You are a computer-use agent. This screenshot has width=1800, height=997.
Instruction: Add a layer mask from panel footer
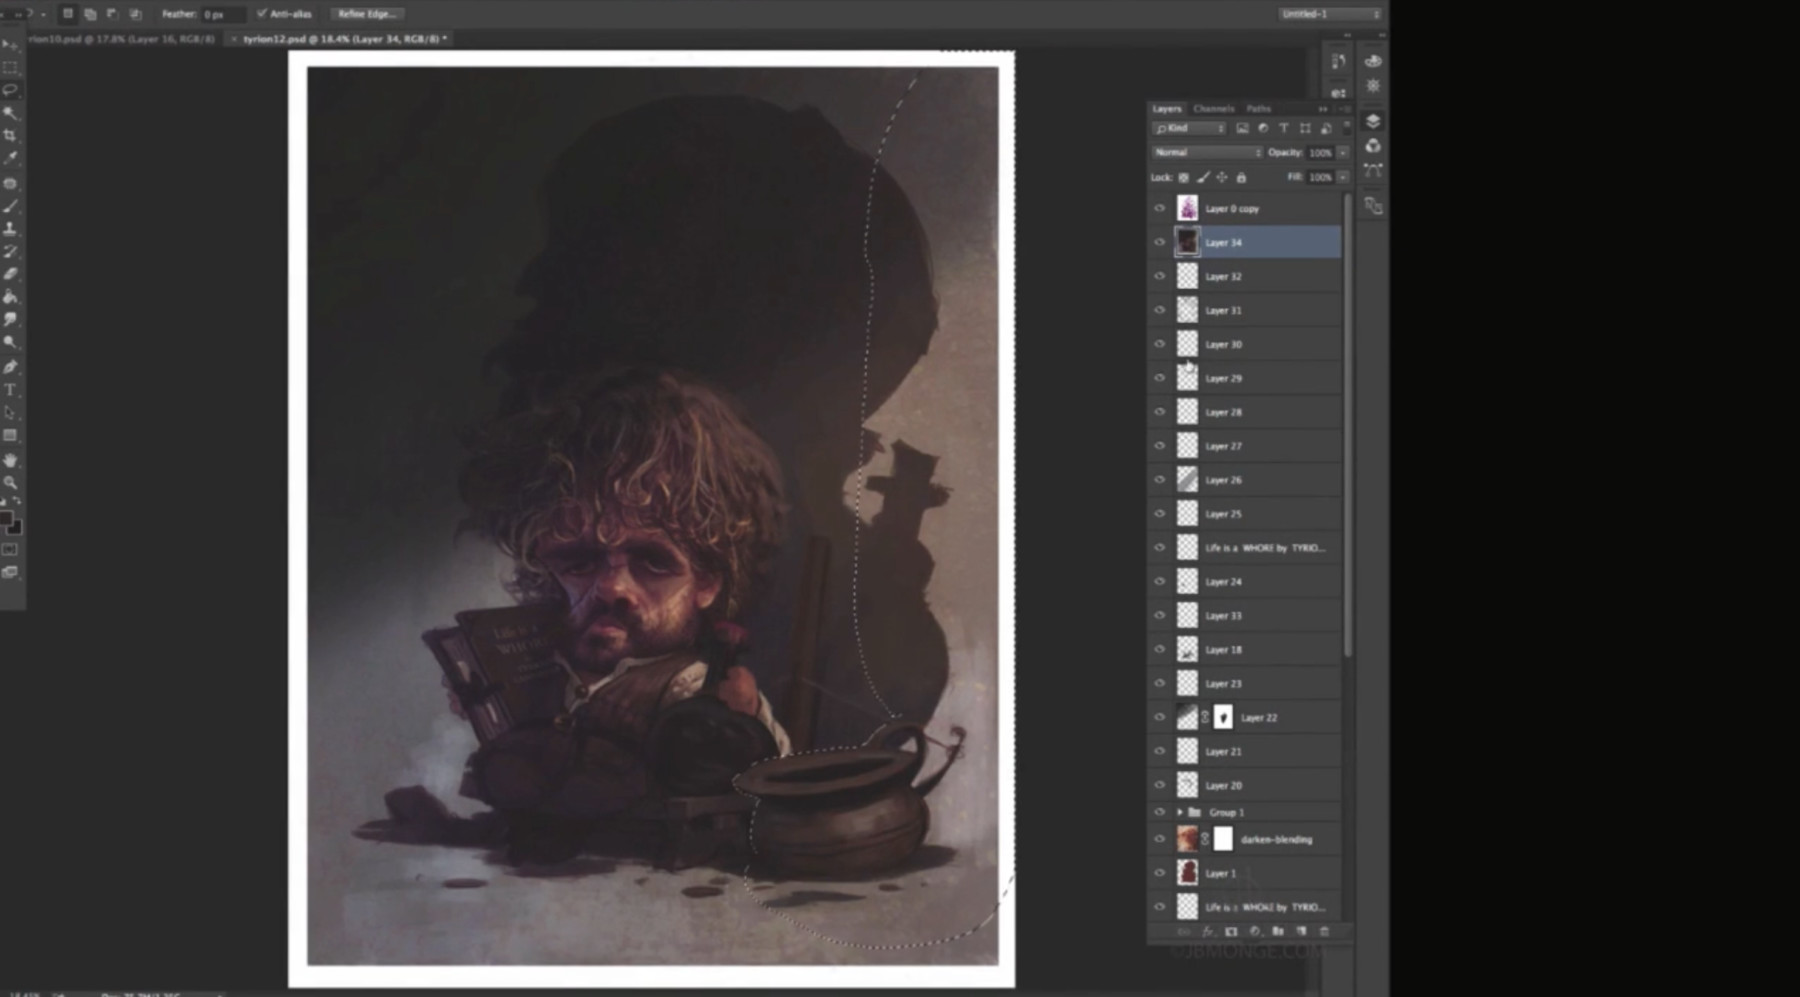click(1231, 931)
